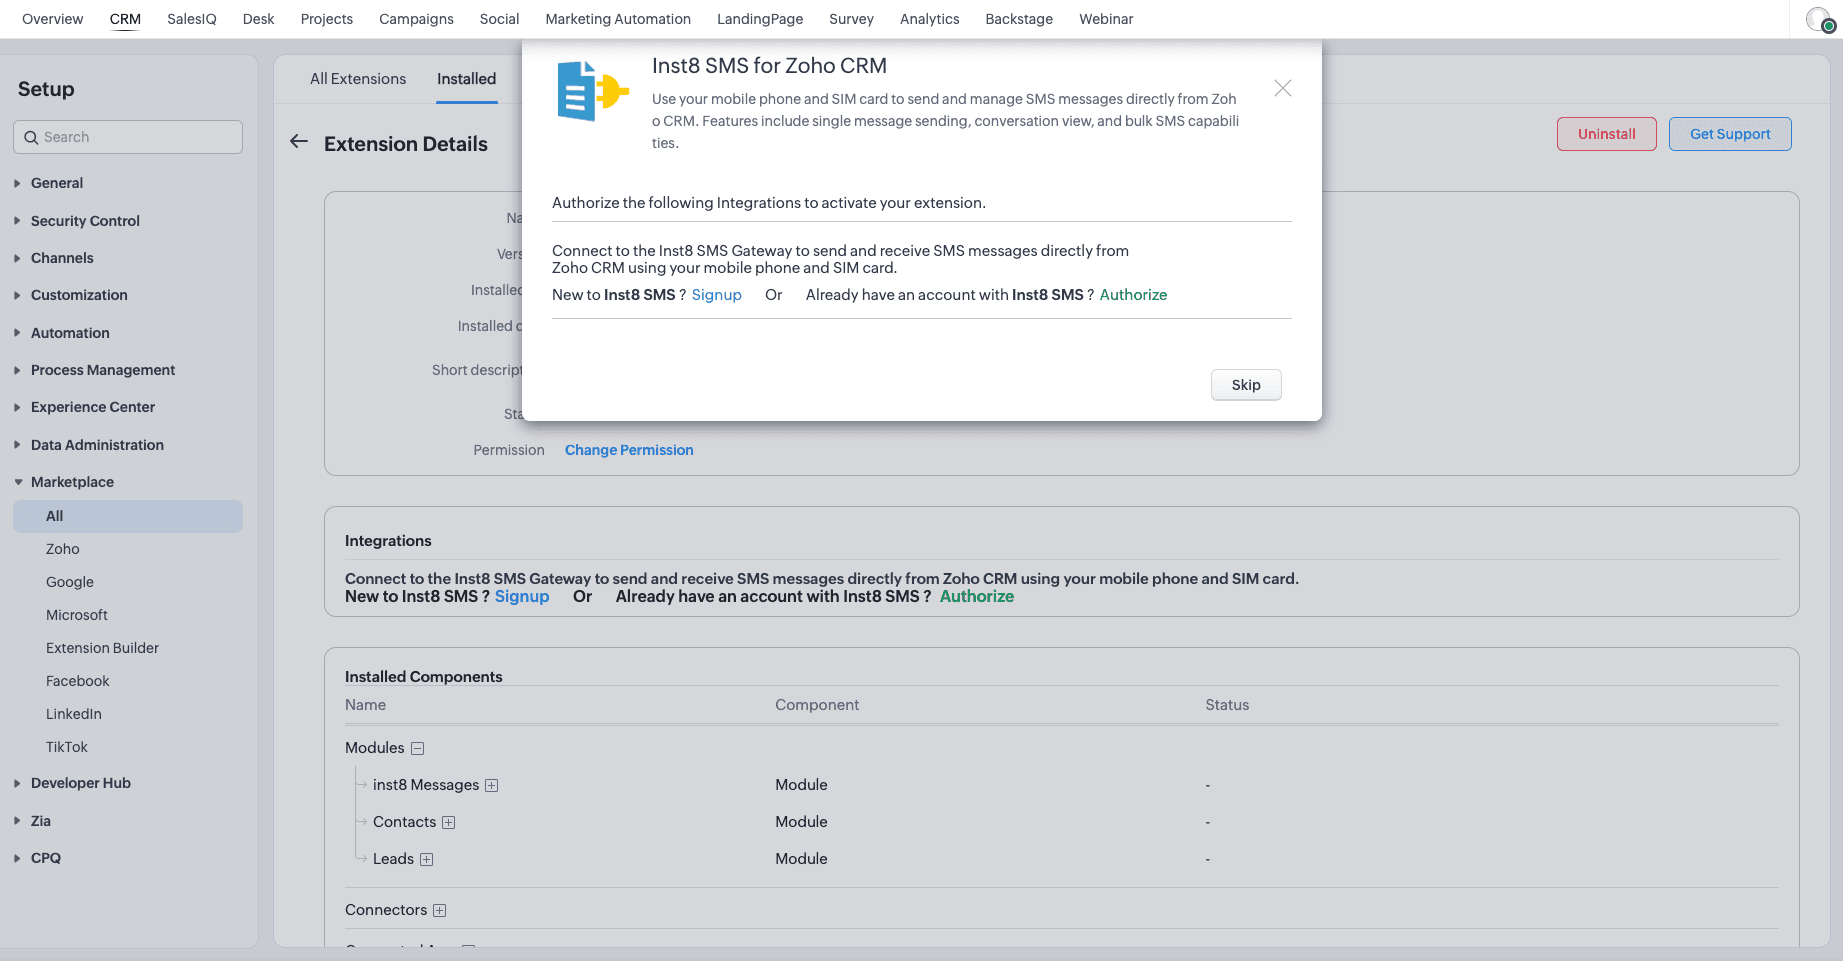The width and height of the screenshot is (1843, 961).
Task: Switch to Projects app
Action: pyautogui.click(x=327, y=19)
